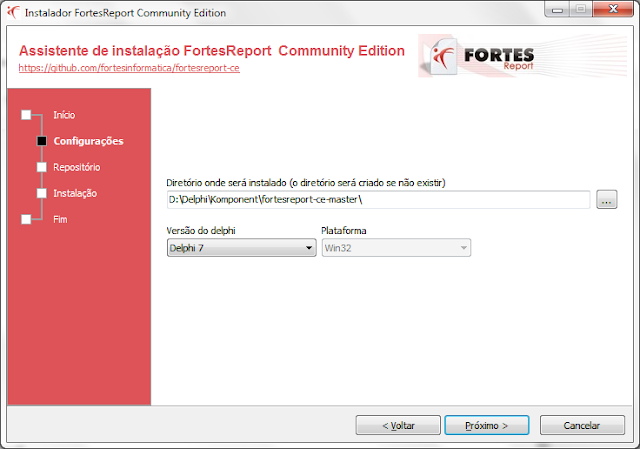This screenshot has height=449, width=640.
Task: Select the Fim step
Action: 60,220
